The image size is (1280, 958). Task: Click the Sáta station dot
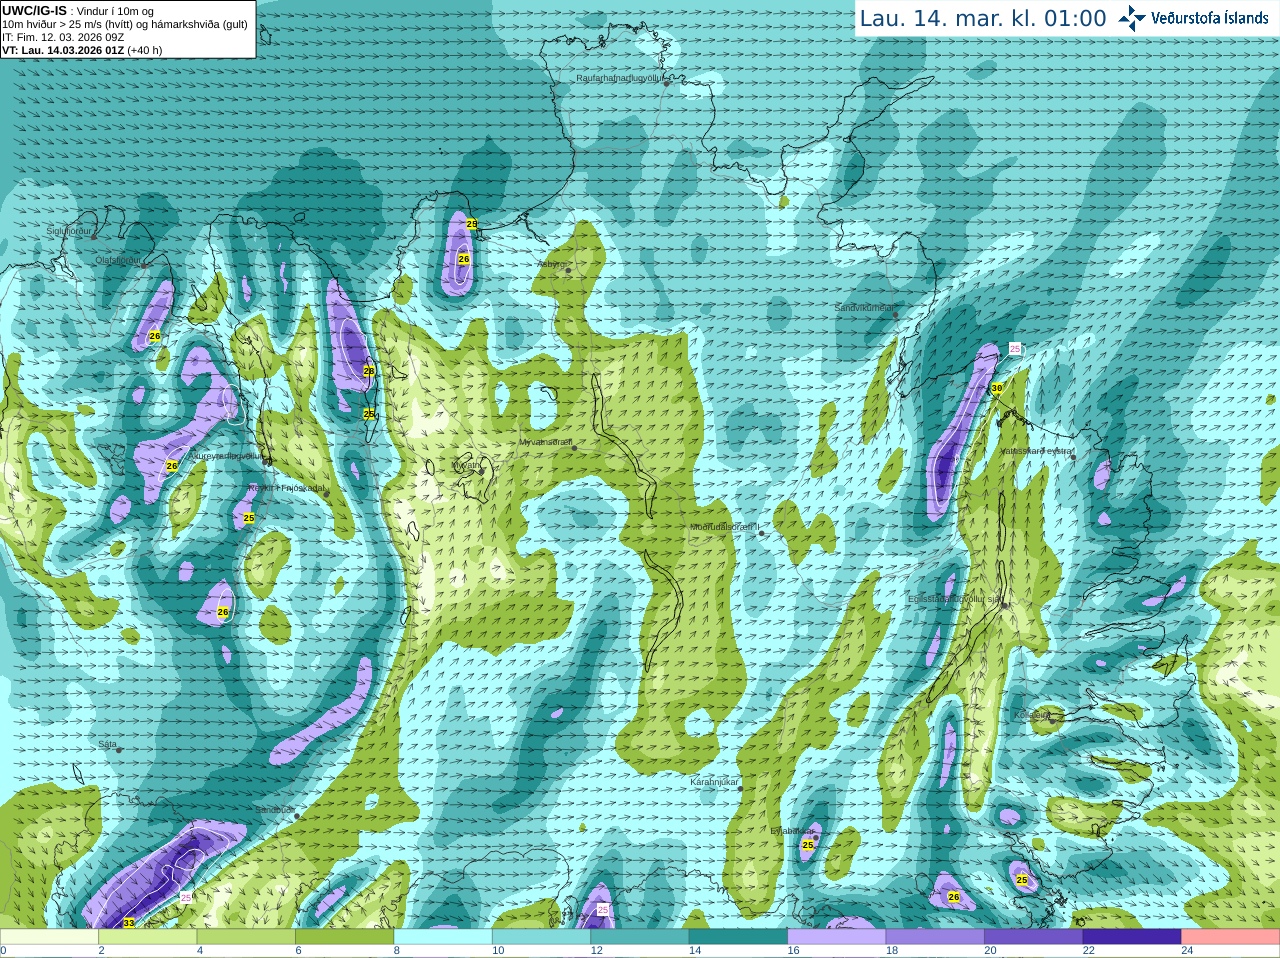(x=120, y=750)
